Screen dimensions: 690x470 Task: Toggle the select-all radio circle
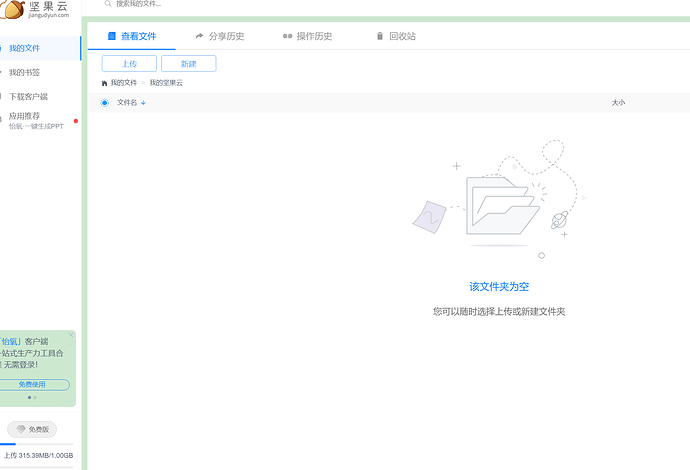pos(104,103)
